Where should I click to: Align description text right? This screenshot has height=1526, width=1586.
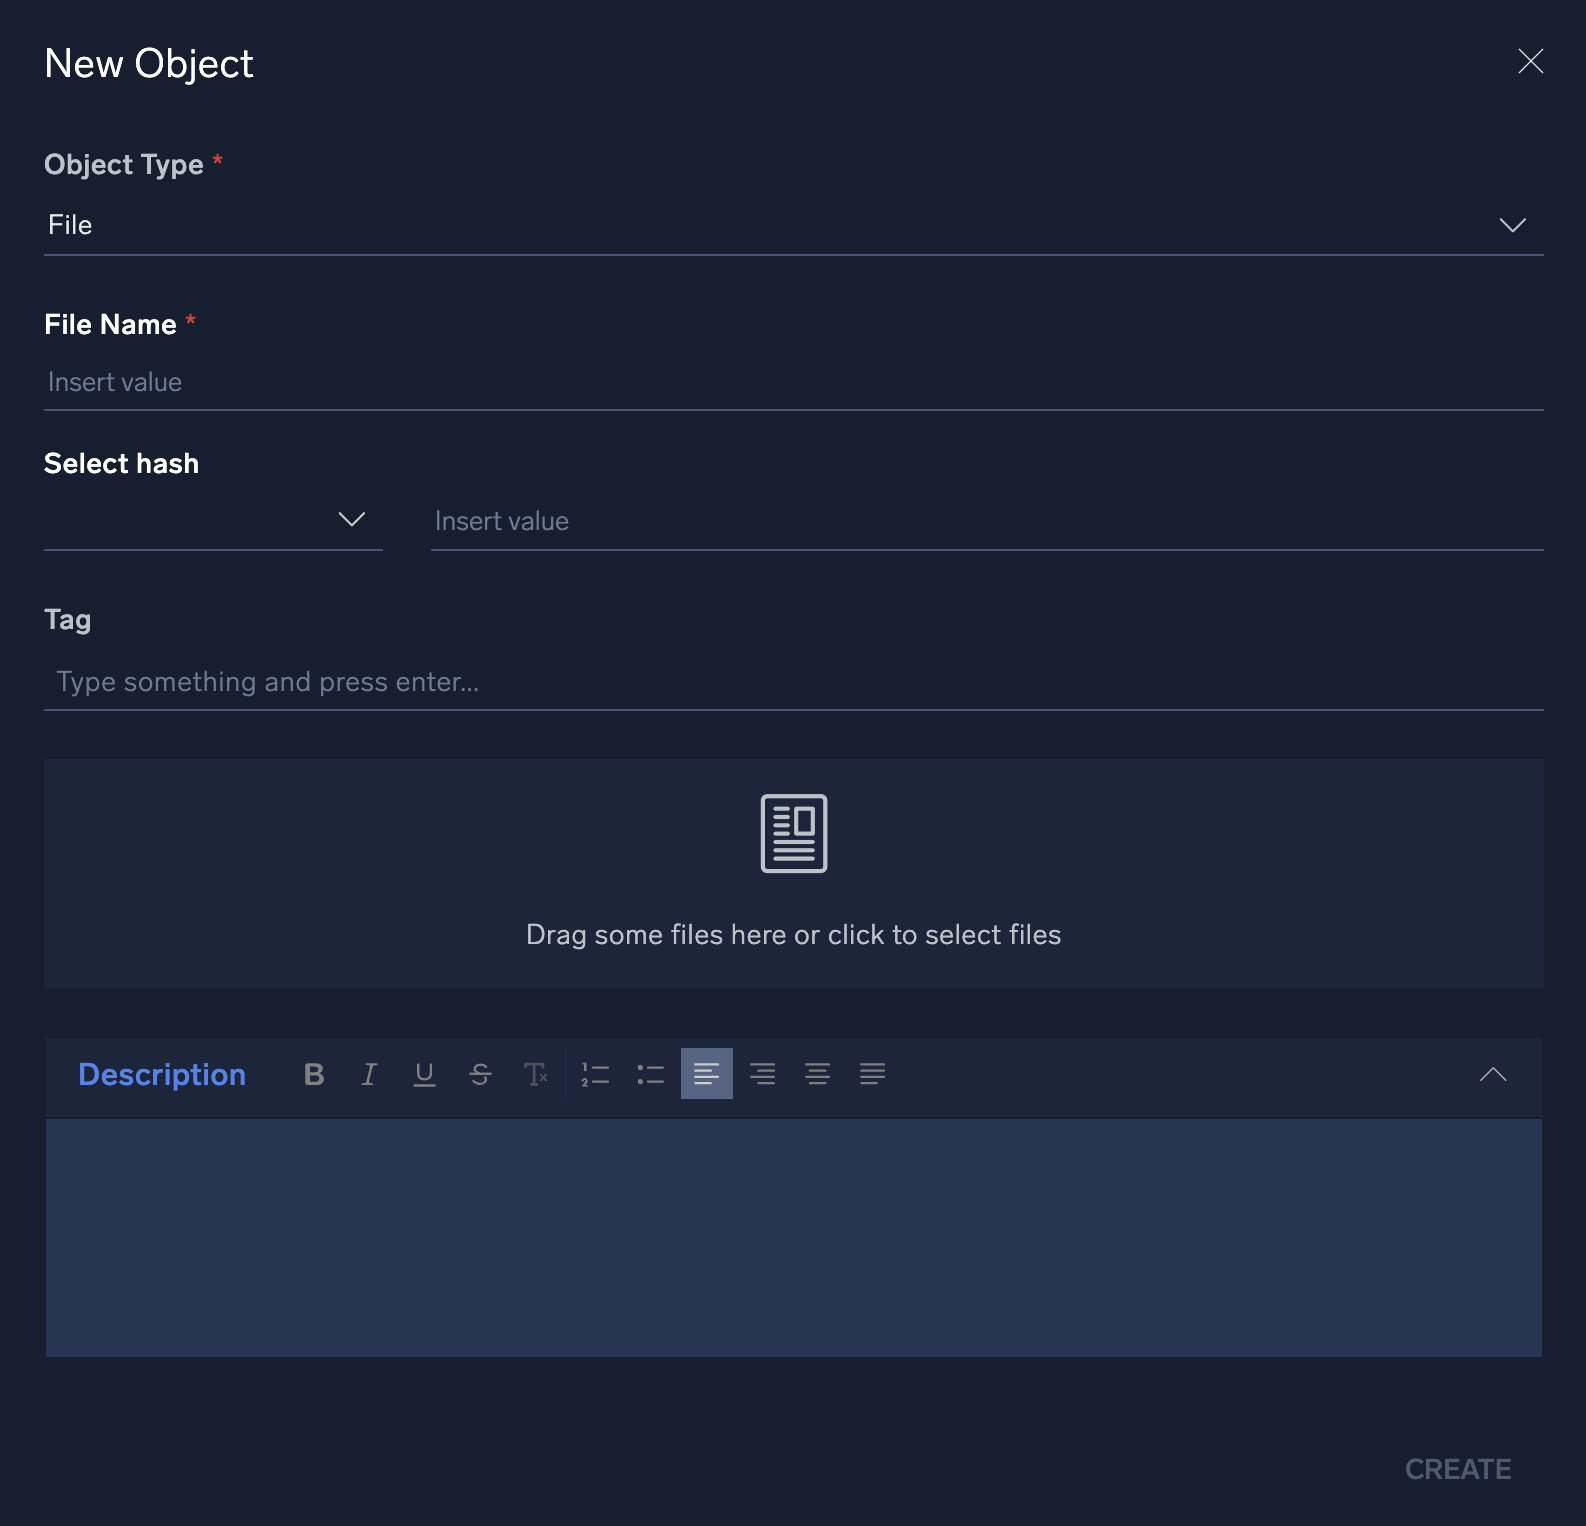[x=763, y=1074]
